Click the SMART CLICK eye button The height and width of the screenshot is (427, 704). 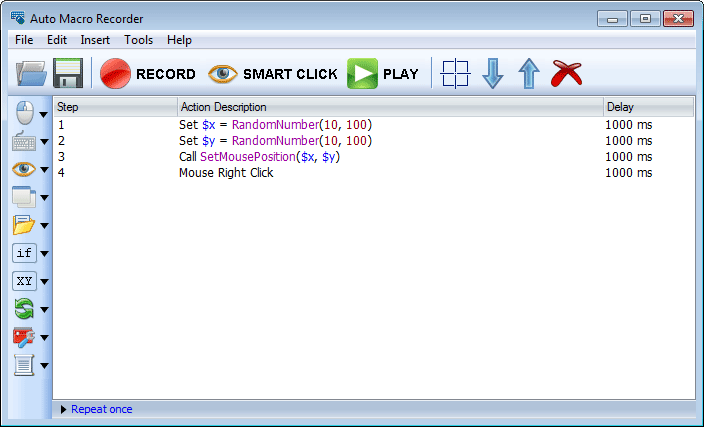pyautogui.click(x=273, y=74)
